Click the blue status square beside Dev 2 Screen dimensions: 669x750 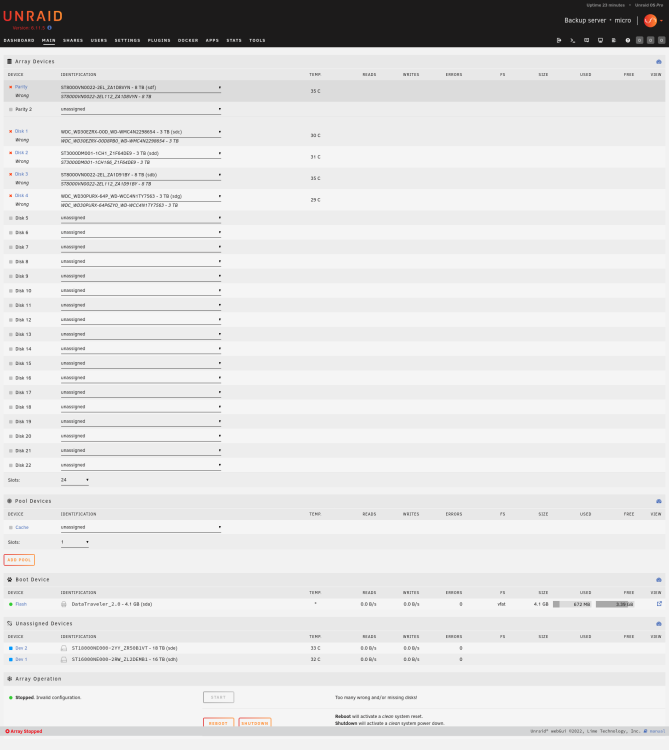11,648
